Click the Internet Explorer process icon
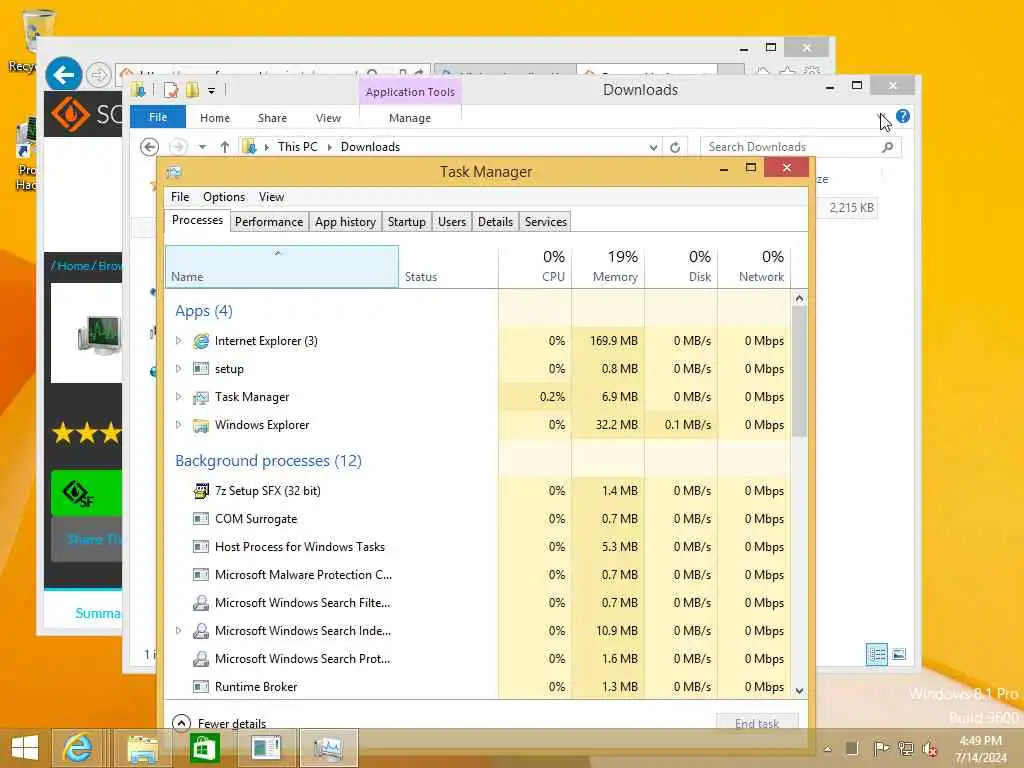Viewport: 1024px width, 768px height. 200,341
